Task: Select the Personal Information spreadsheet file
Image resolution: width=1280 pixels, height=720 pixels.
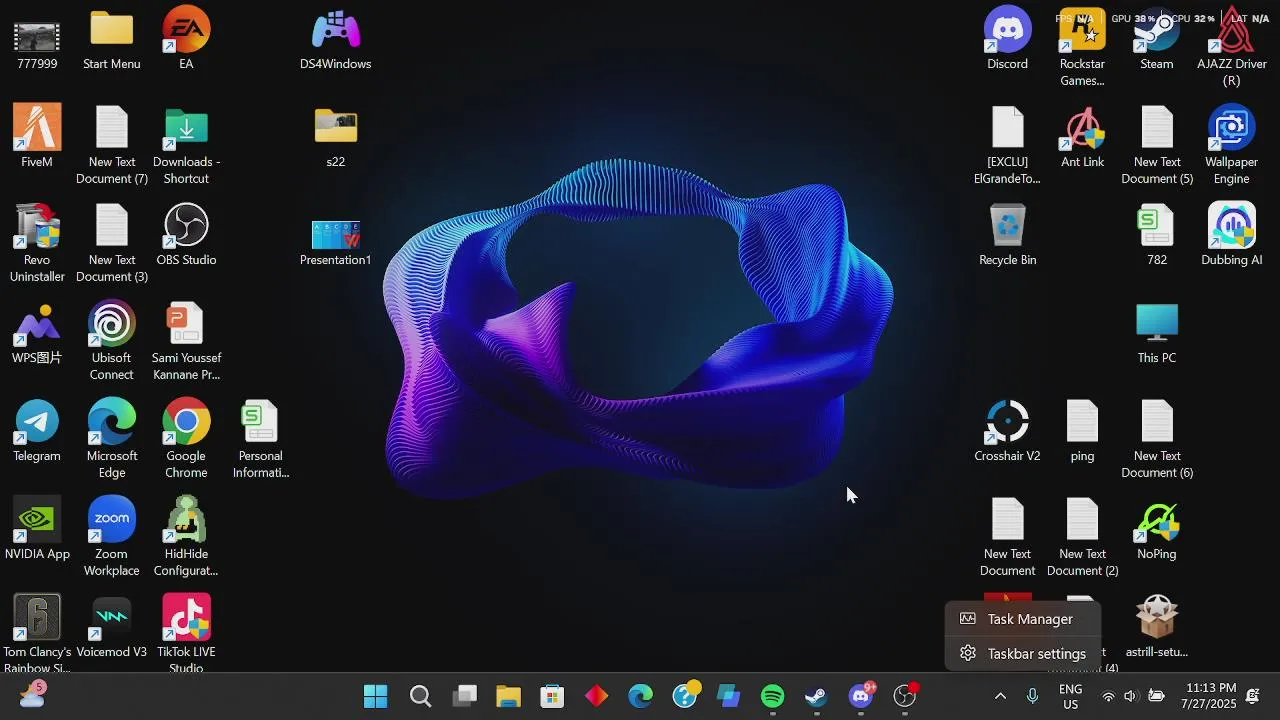Action: coord(260,439)
